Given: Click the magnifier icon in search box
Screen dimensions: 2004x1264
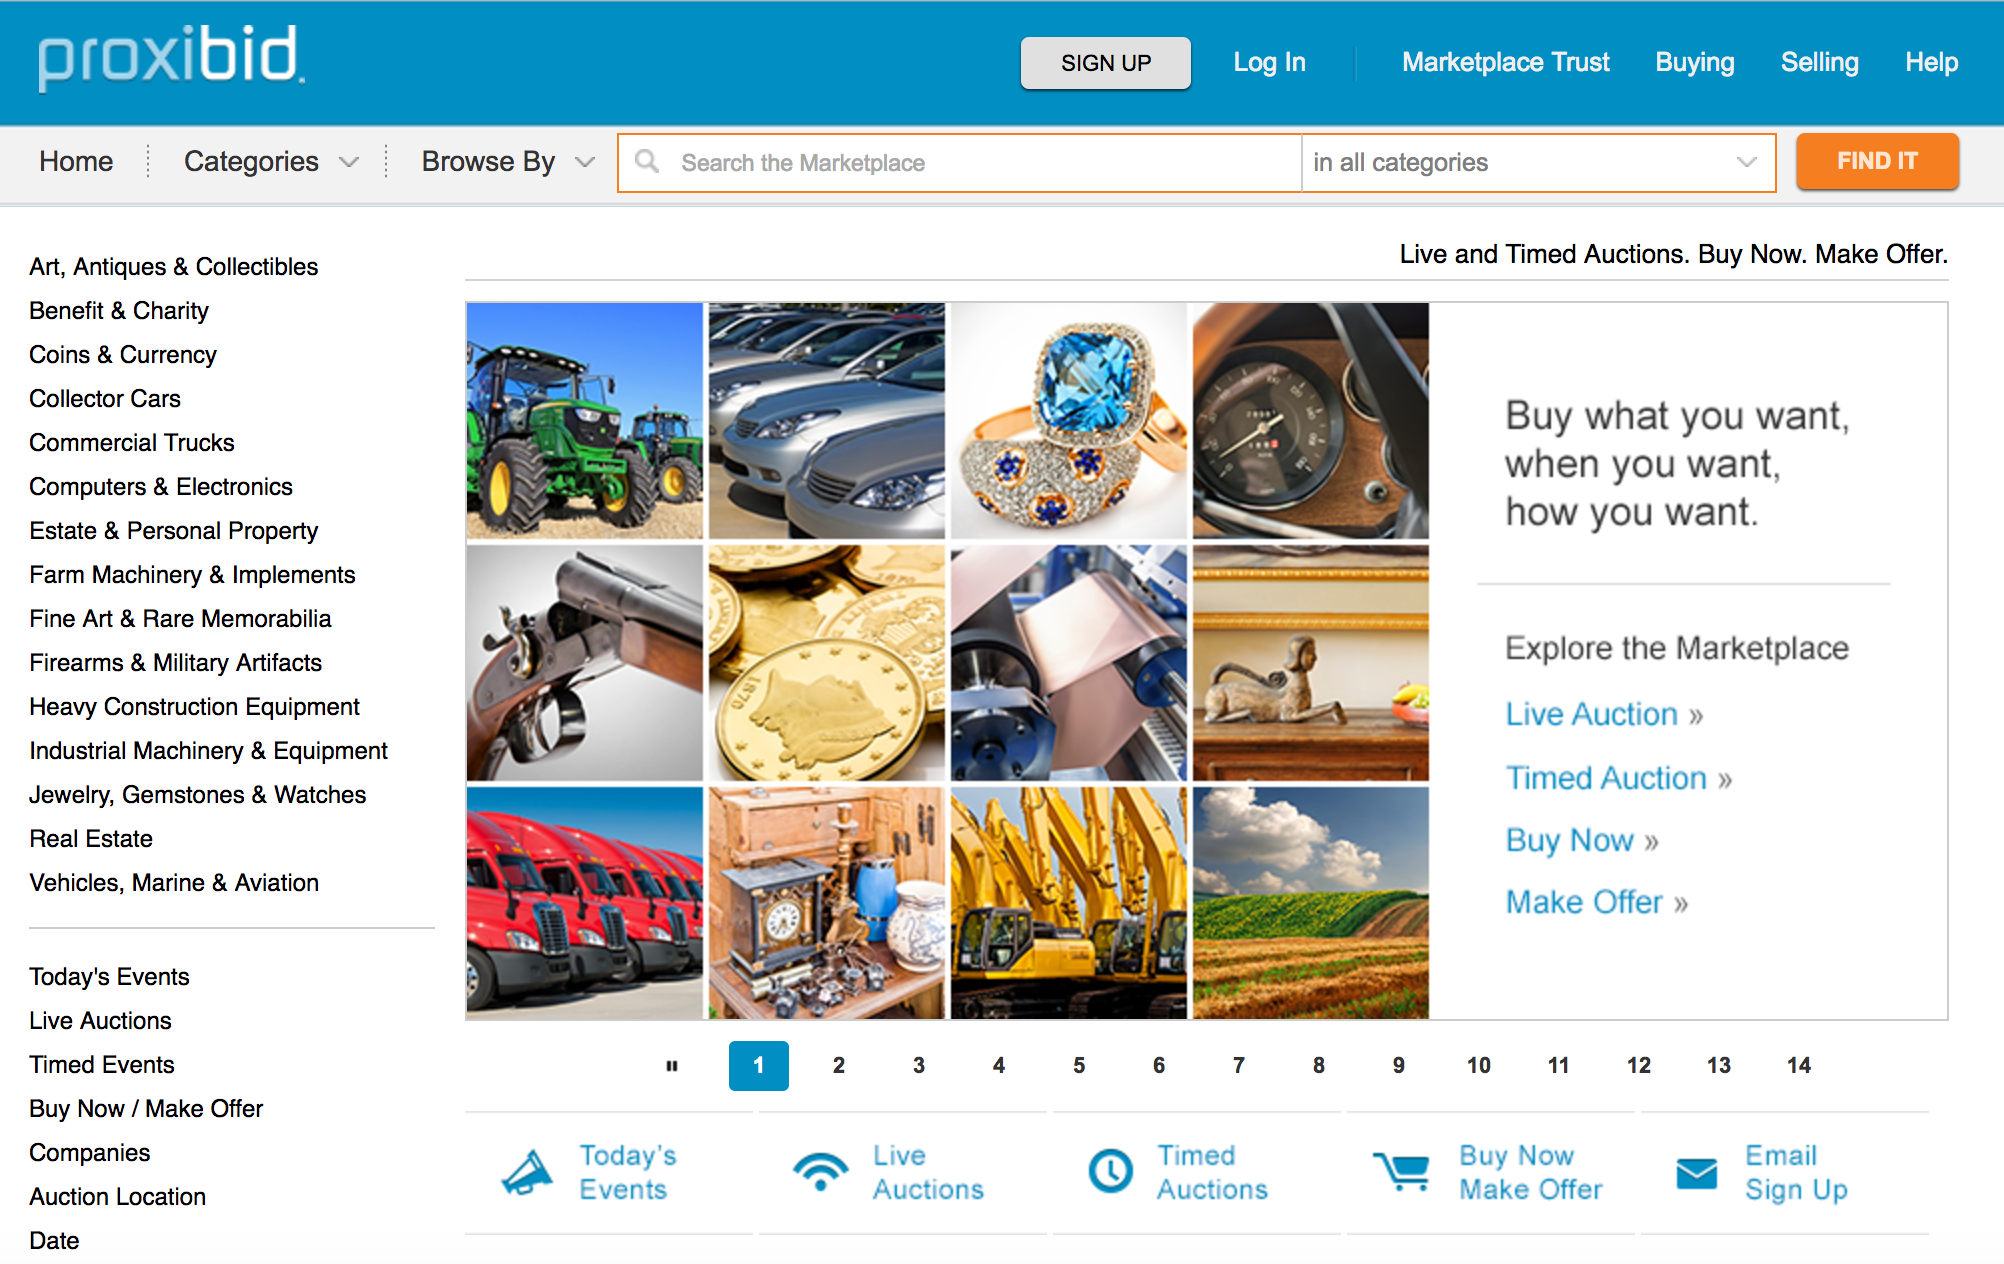Looking at the screenshot, I should pos(647,161).
